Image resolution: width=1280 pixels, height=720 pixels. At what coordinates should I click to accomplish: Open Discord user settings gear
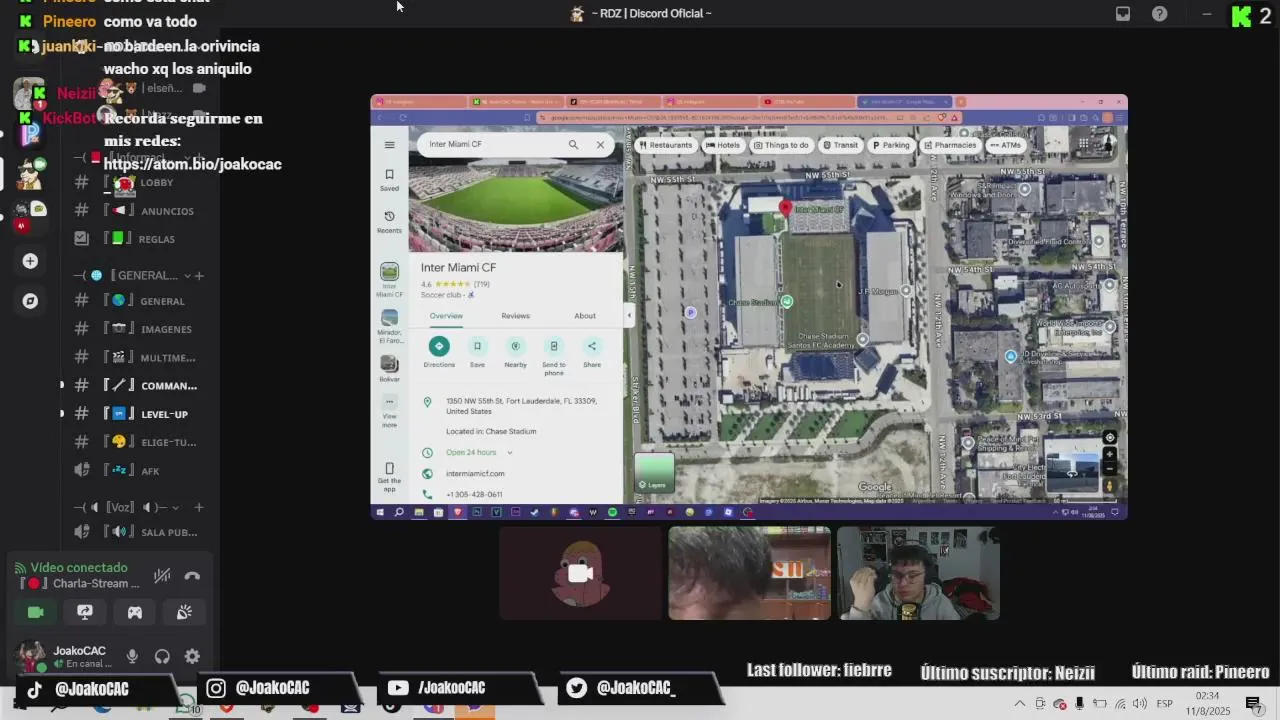coord(192,656)
